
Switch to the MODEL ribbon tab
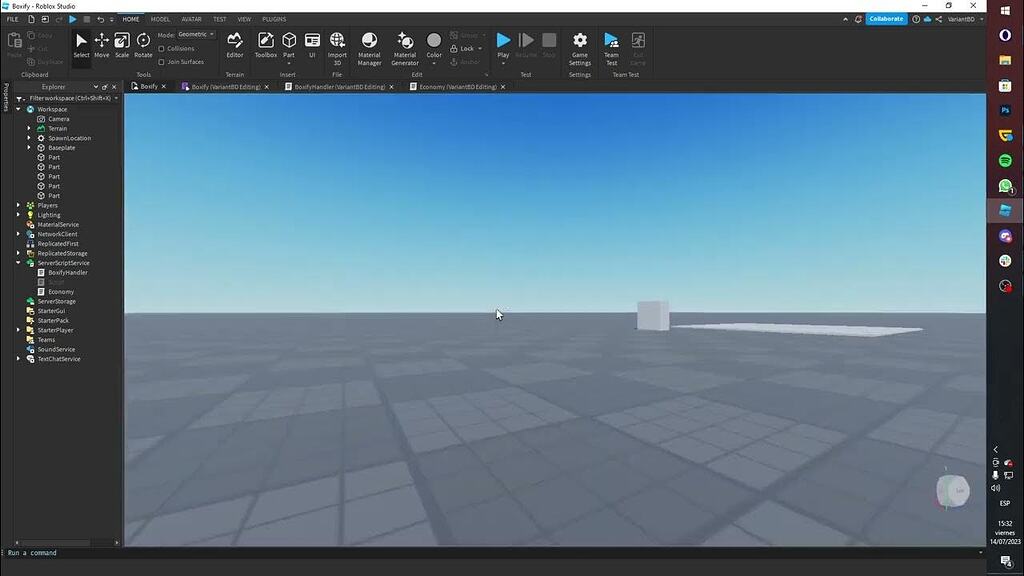tap(160, 18)
